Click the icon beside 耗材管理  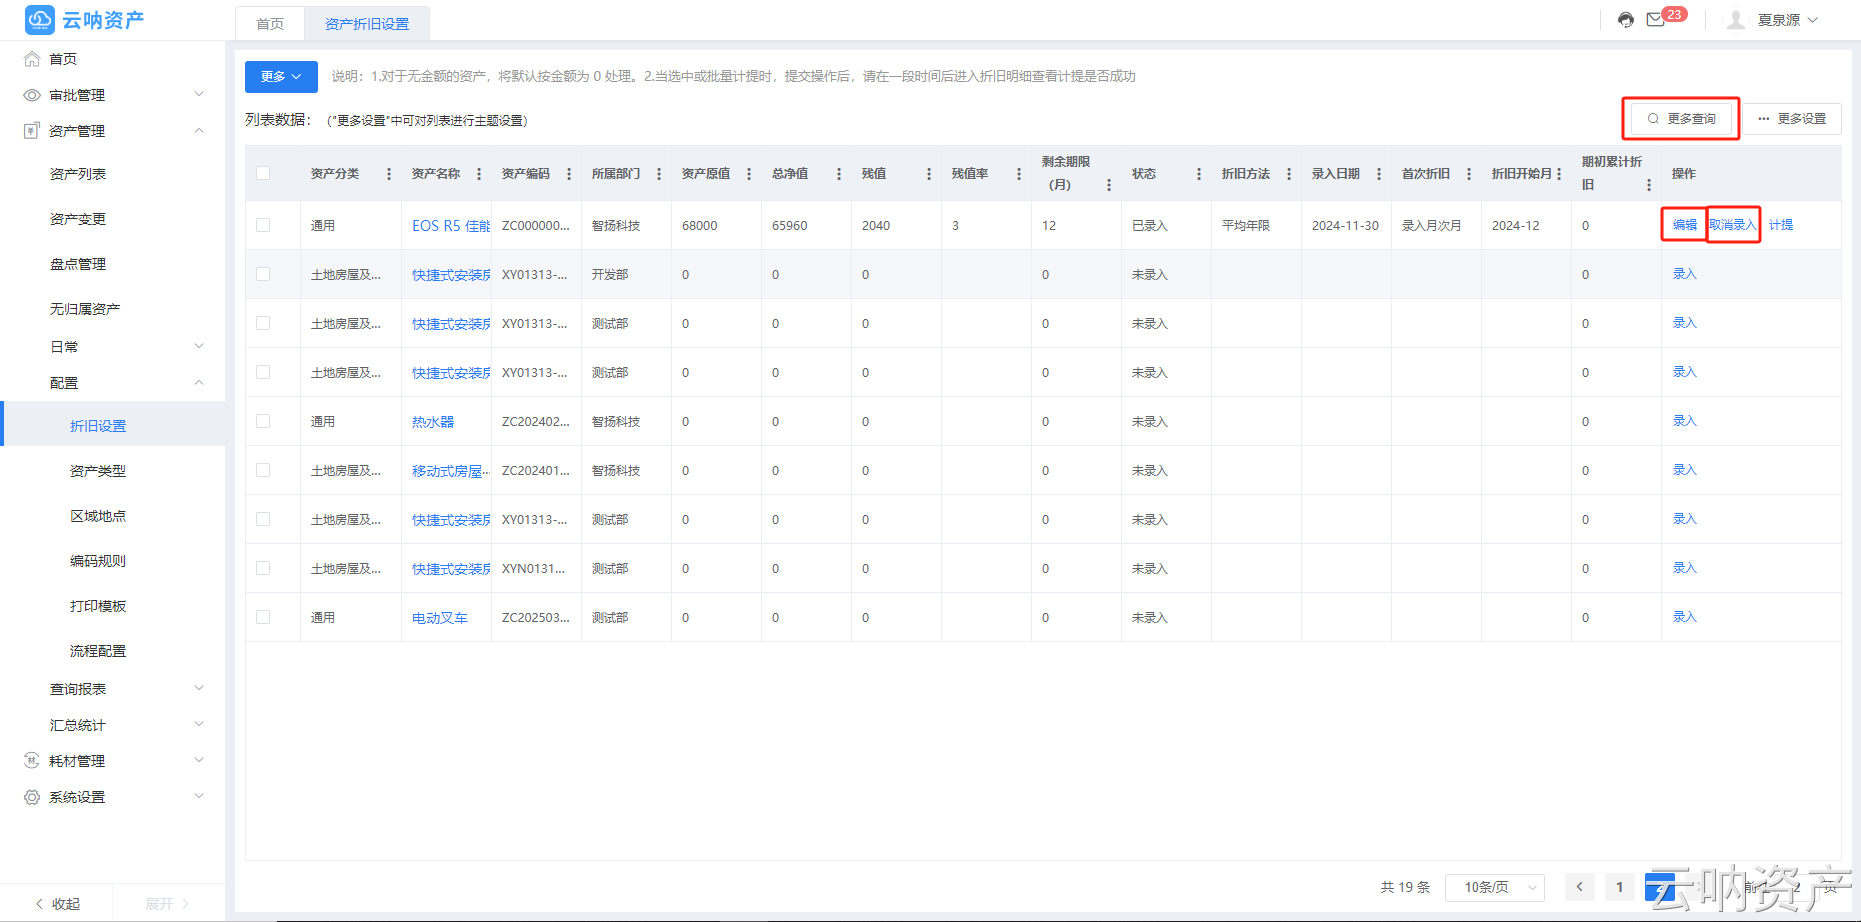(x=32, y=761)
